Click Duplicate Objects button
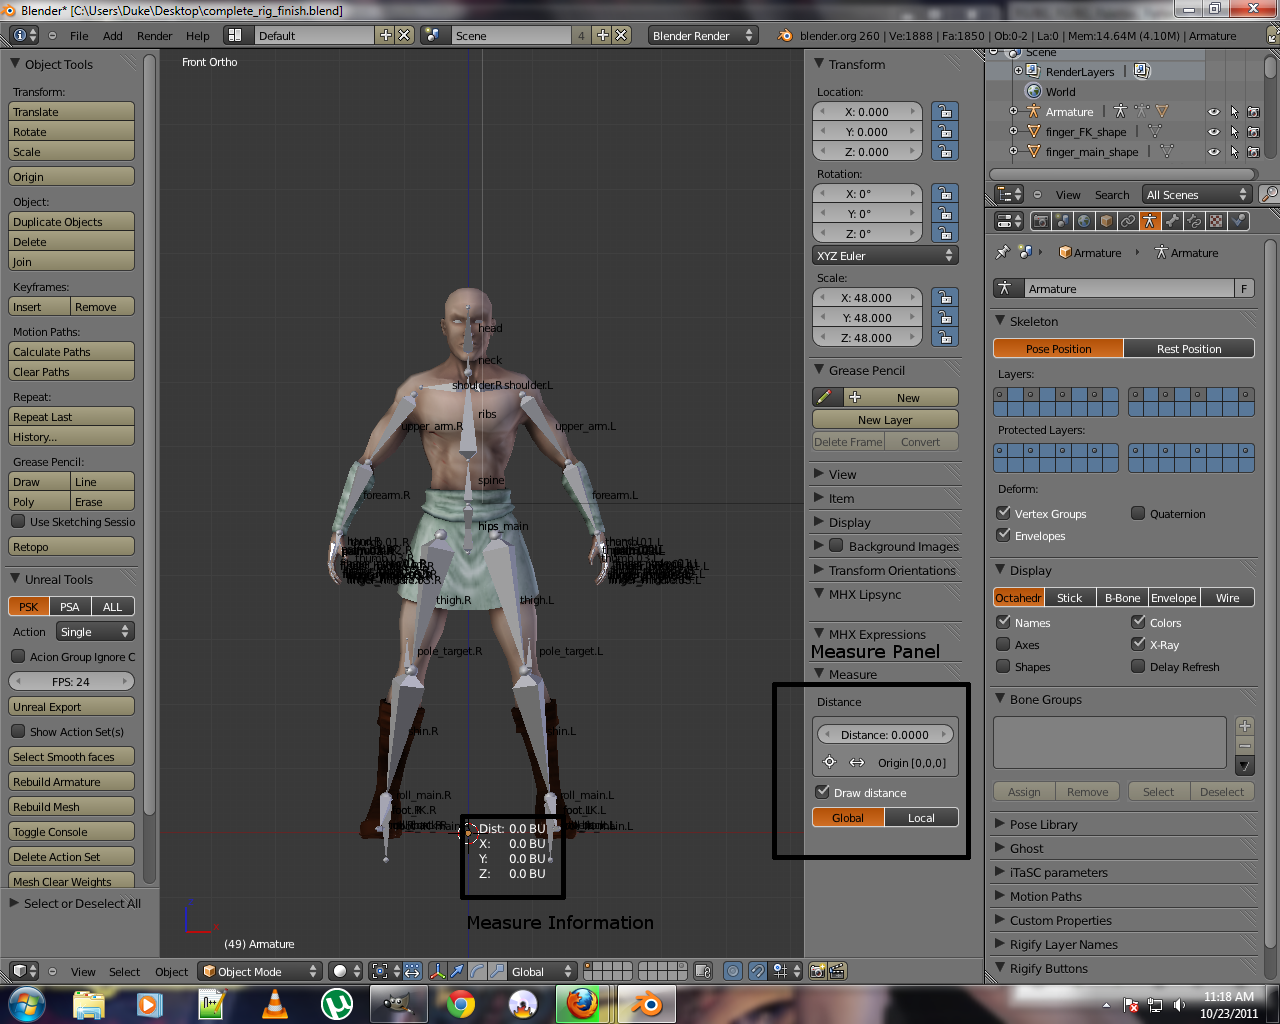Viewport: 1280px width, 1024px height. click(72, 221)
